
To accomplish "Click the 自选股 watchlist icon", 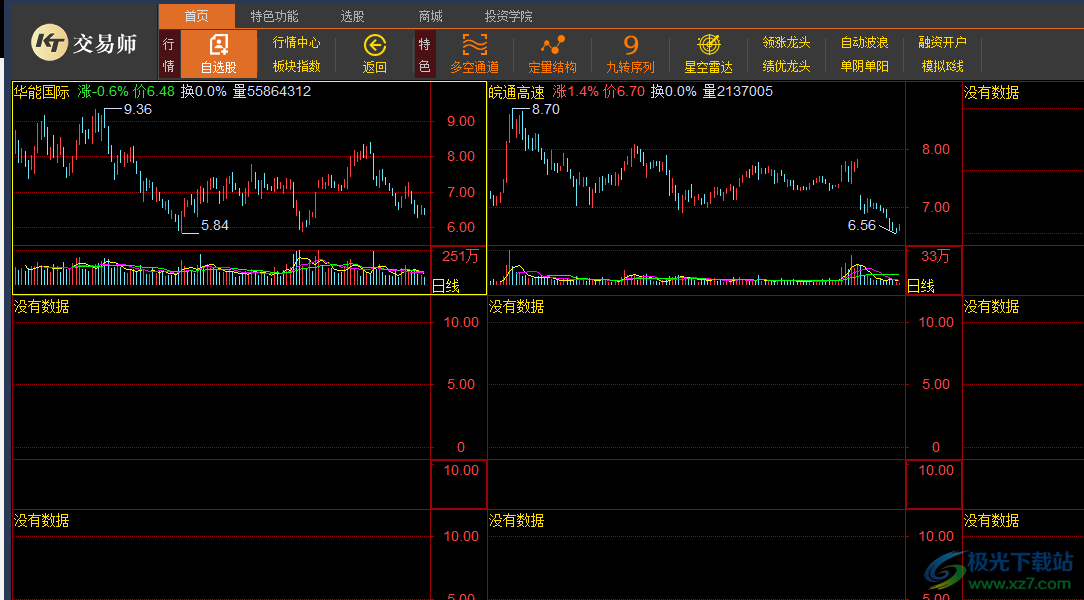I will click(218, 46).
